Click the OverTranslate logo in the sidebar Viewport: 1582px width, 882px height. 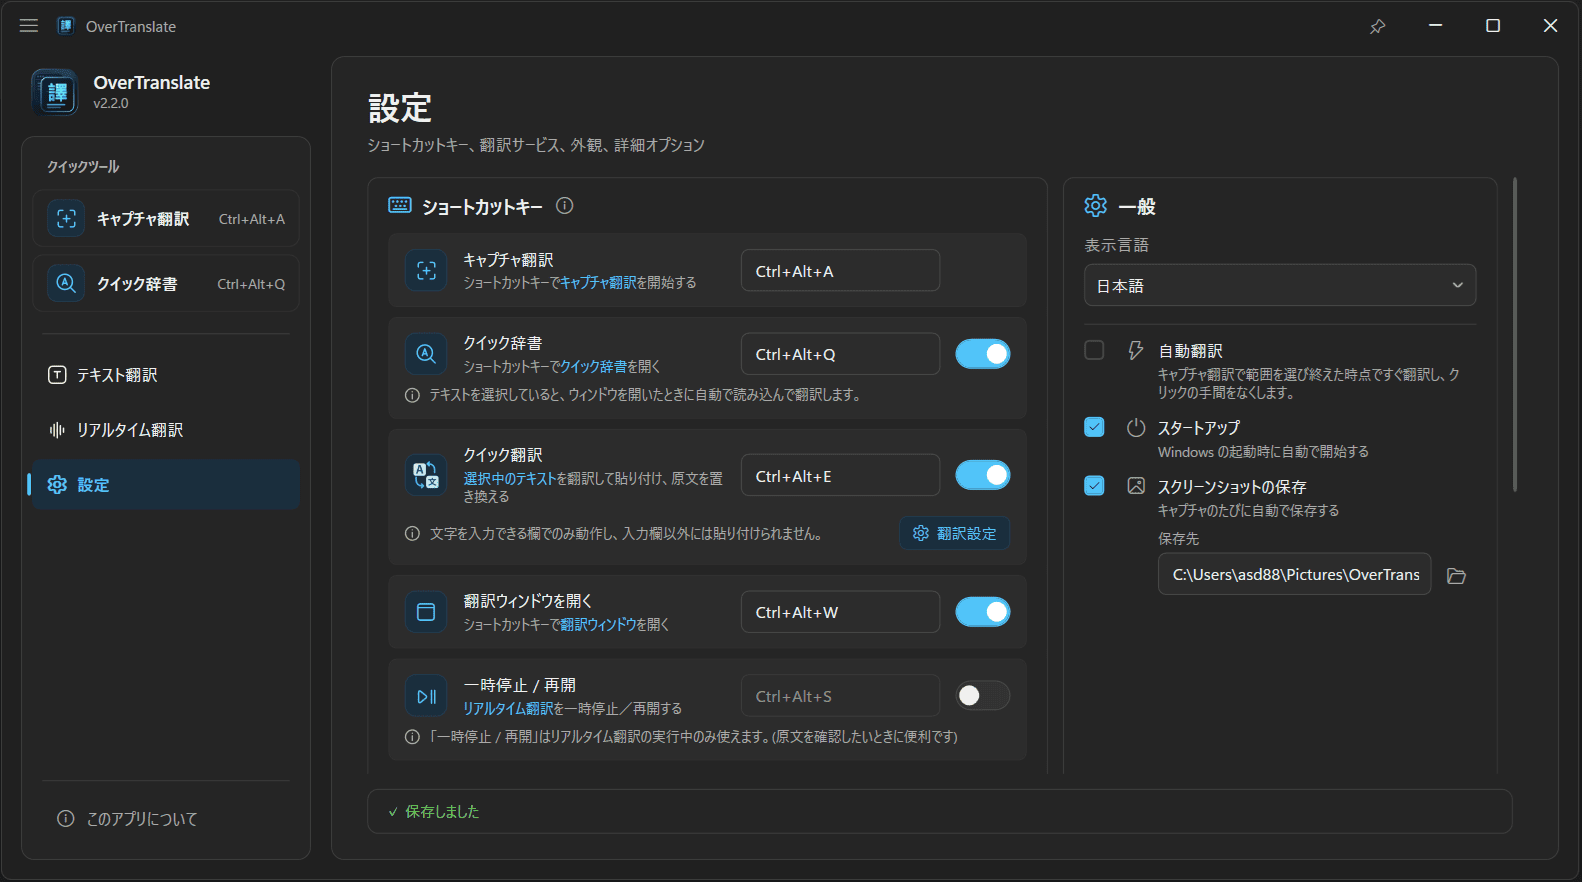pyautogui.click(x=55, y=92)
